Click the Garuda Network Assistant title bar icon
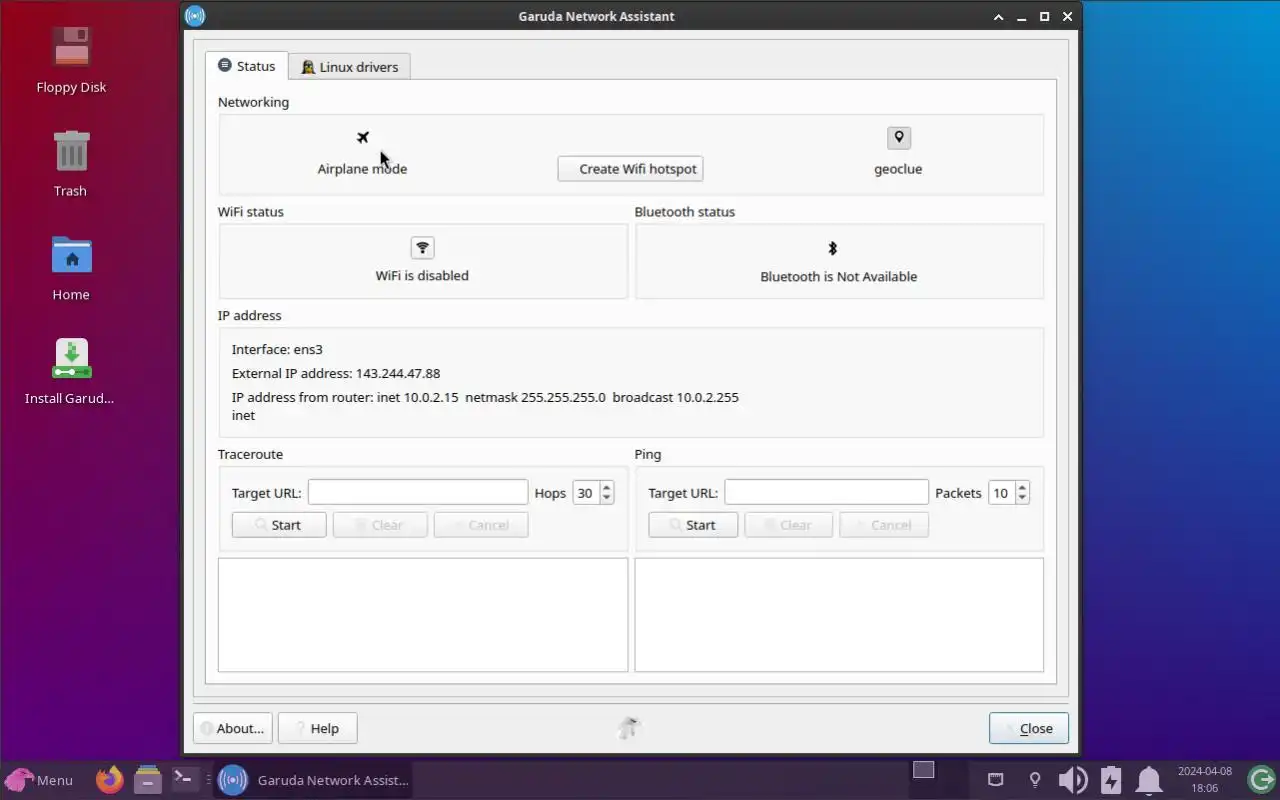Image resolution: width=1280 pixels, height=800 pixels. pyautogui.click(x=196, y=16)
